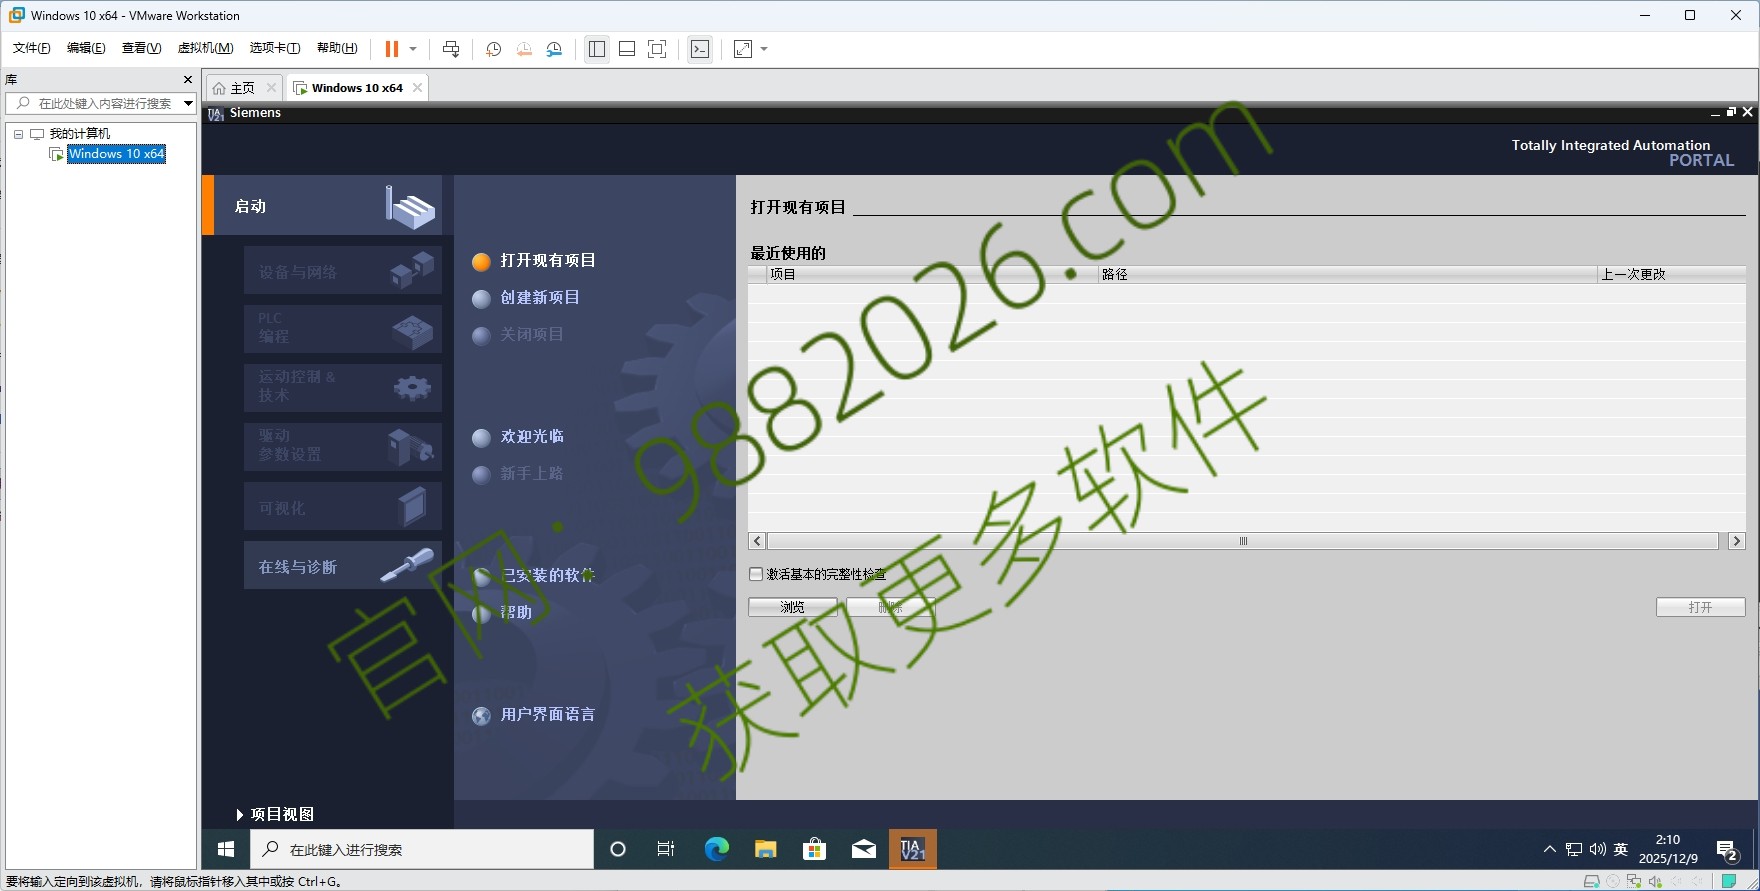Screen dimensions: 1760x891
Task: Open the console view icon
Action: (x=700, y=49)
